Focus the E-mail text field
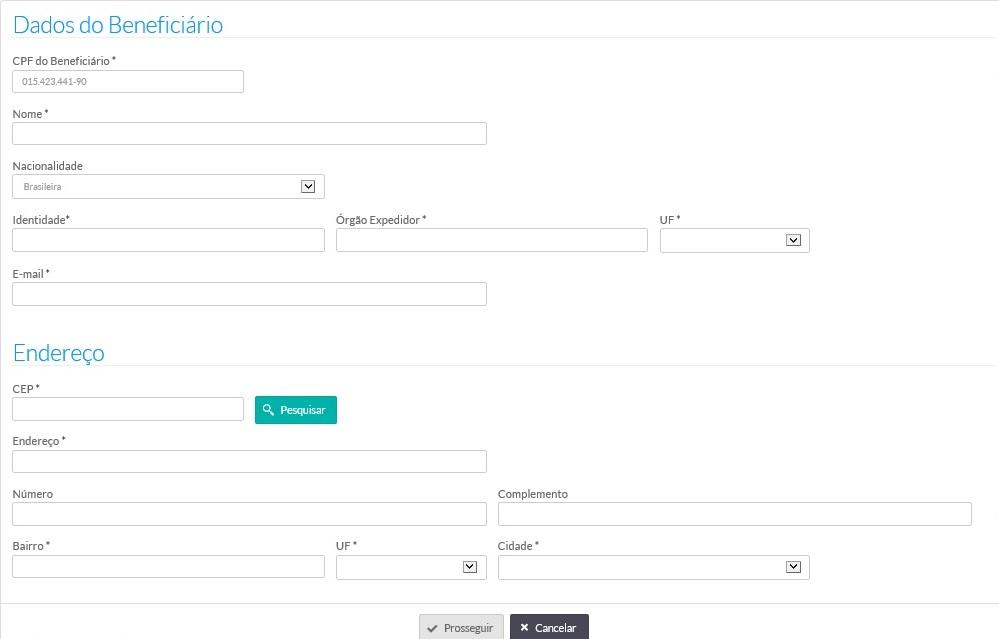Viewport: 999px width, 639px height. (249, 294)
